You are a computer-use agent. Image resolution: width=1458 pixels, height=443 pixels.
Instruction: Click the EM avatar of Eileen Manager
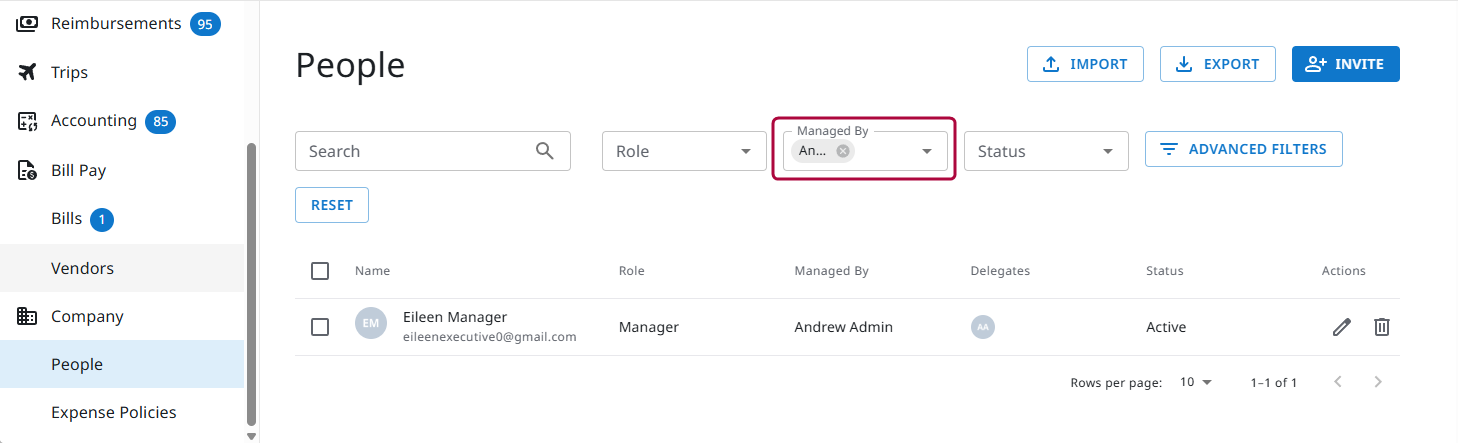tap(370, 323)
